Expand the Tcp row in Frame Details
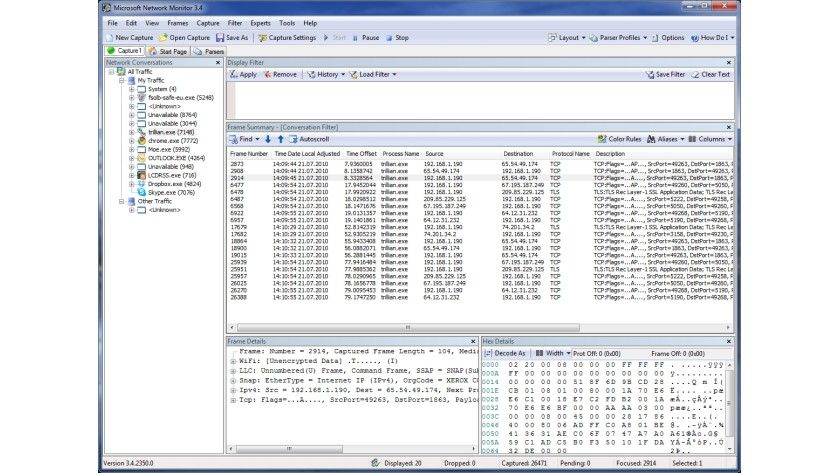The image size is (840, 473). [234, 400]
